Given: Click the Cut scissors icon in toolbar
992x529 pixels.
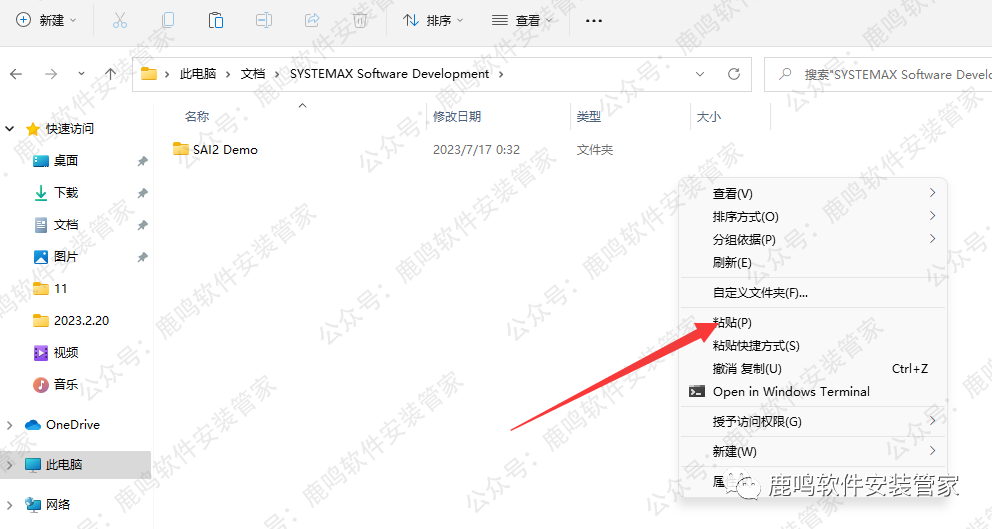Looking at the screenshot, I should (120, 20).
